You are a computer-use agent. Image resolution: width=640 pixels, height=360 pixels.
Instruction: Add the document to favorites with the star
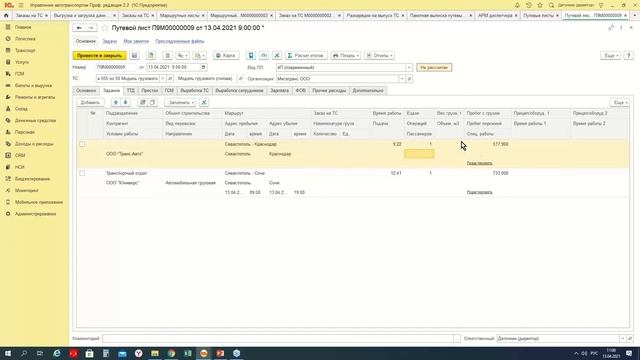click(105, 28)
